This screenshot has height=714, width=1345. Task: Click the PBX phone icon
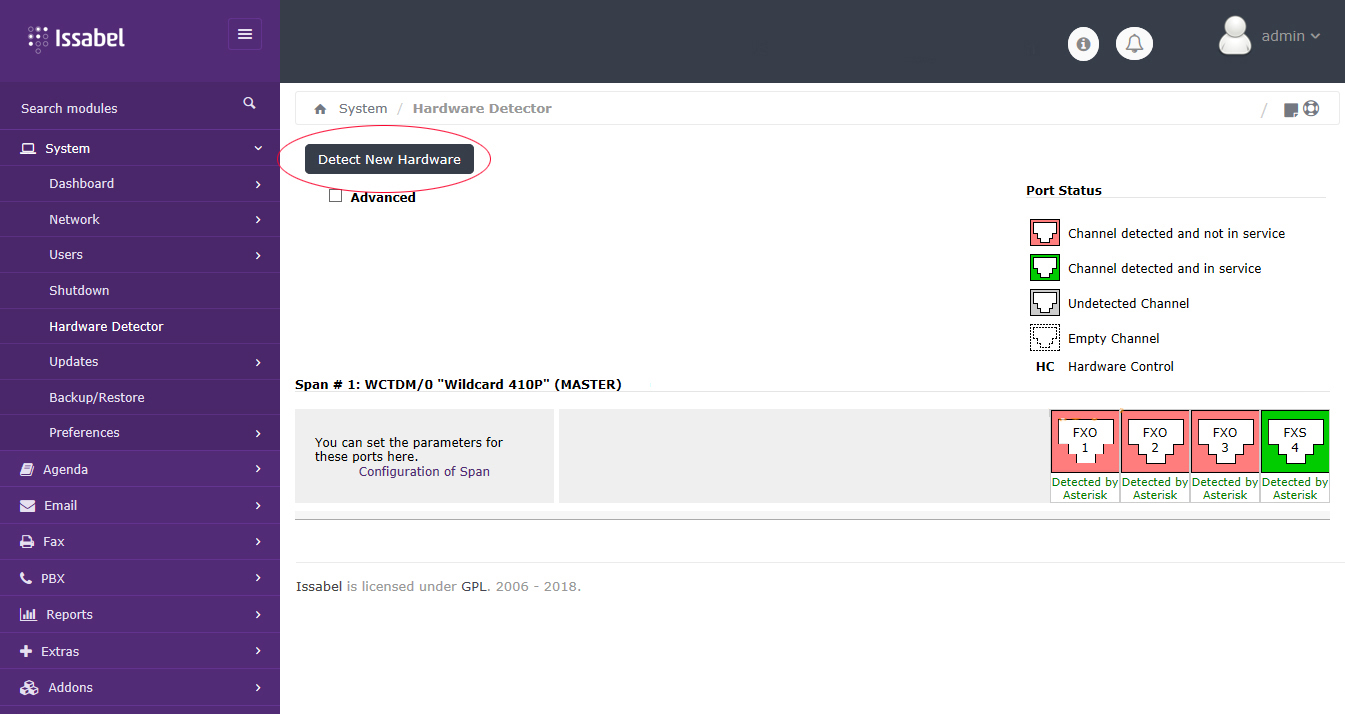26,578
